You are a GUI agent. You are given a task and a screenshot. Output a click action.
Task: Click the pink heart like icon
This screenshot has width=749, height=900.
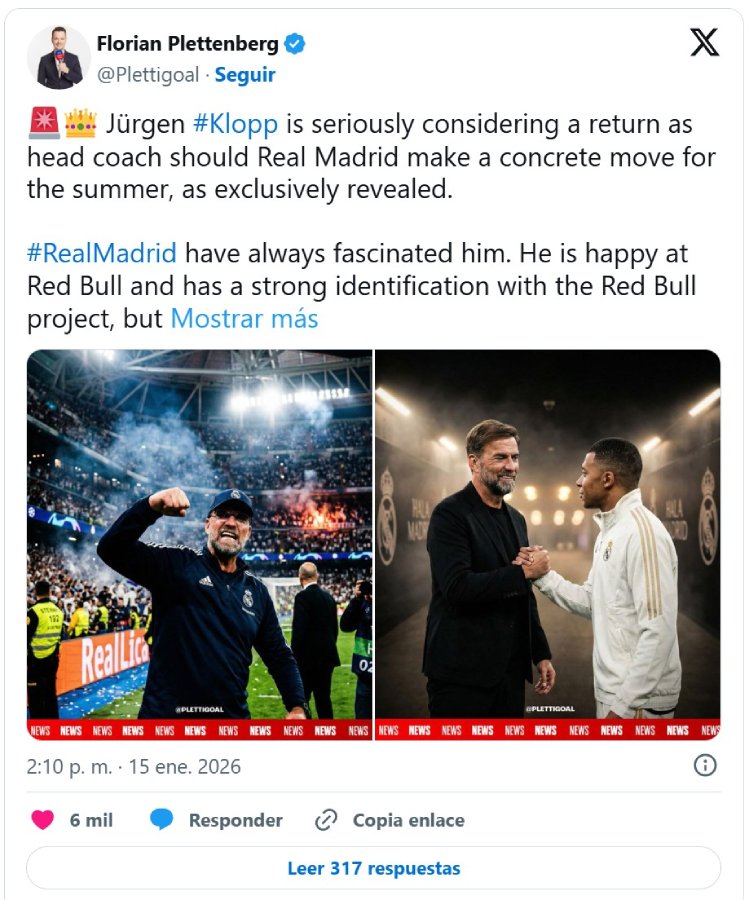(42, 820)
